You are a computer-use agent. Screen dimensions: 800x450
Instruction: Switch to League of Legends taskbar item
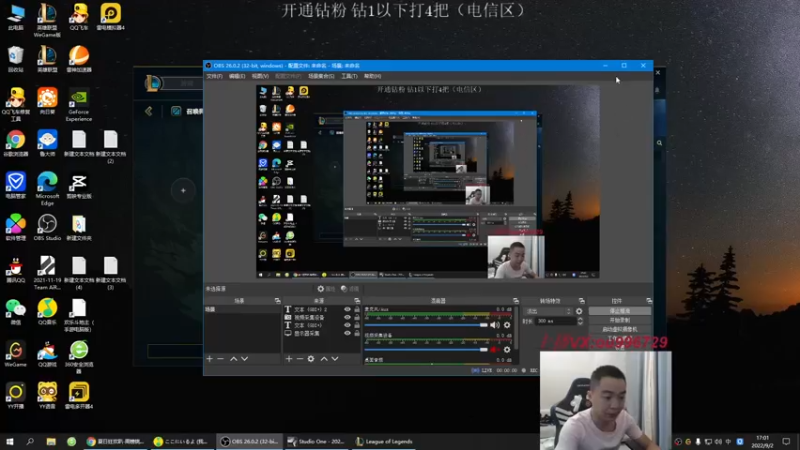tap(383, 441)
